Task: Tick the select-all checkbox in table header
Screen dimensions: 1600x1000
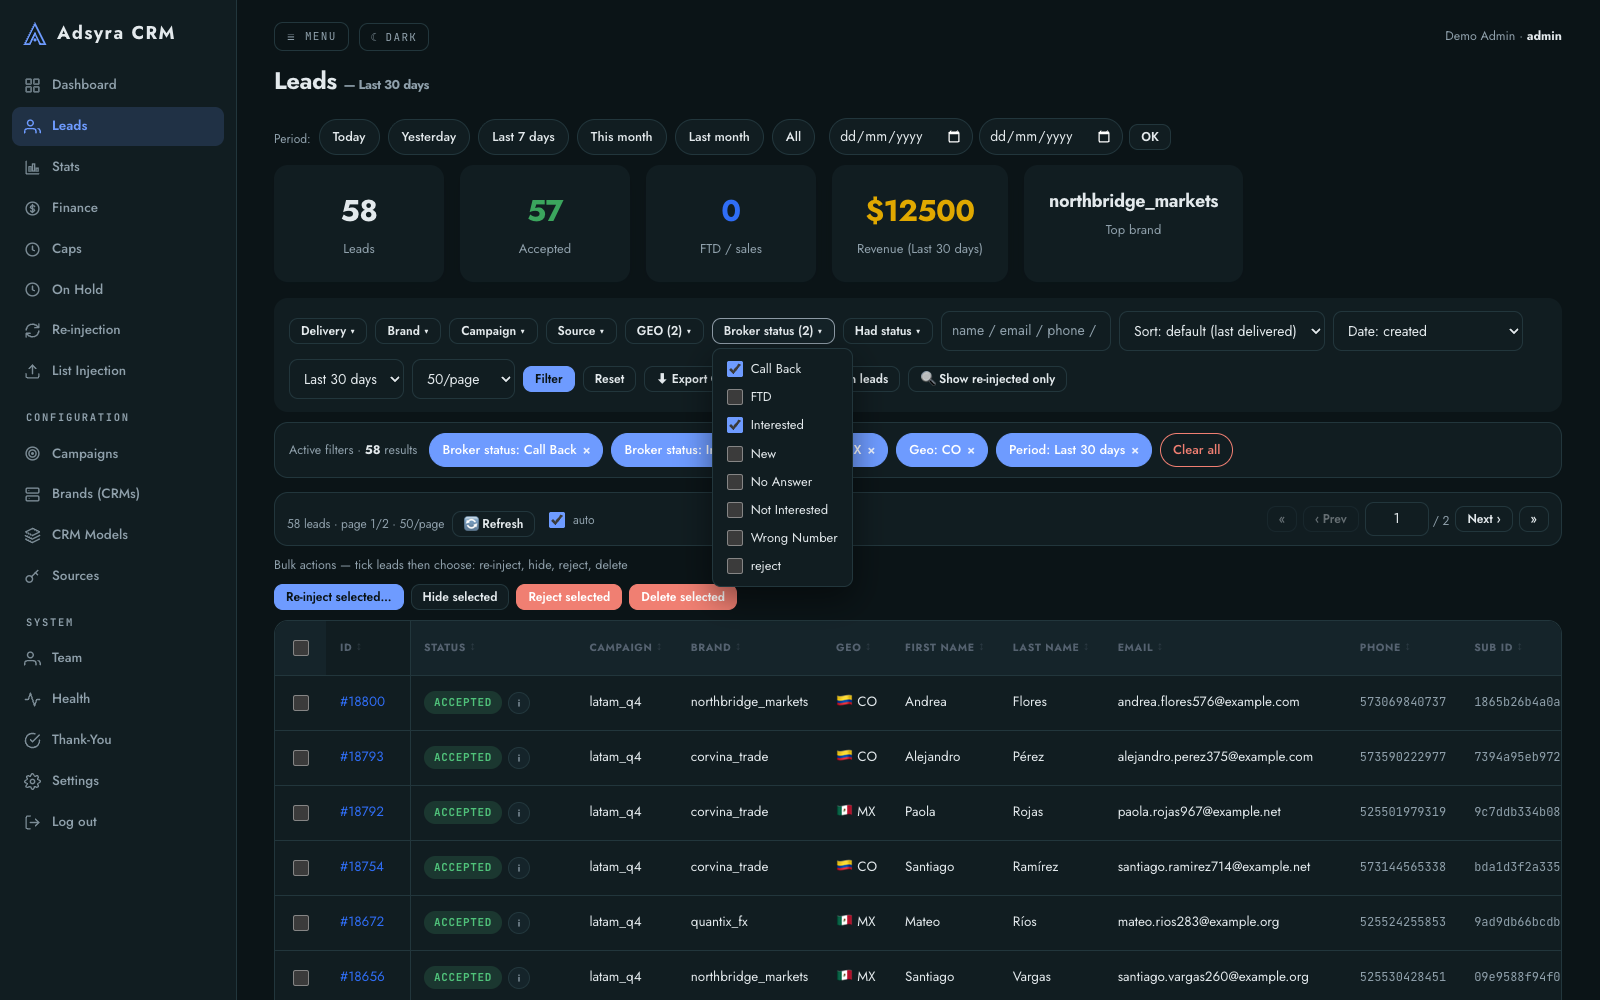Action: pyautogui.click(x=301, y=648)
